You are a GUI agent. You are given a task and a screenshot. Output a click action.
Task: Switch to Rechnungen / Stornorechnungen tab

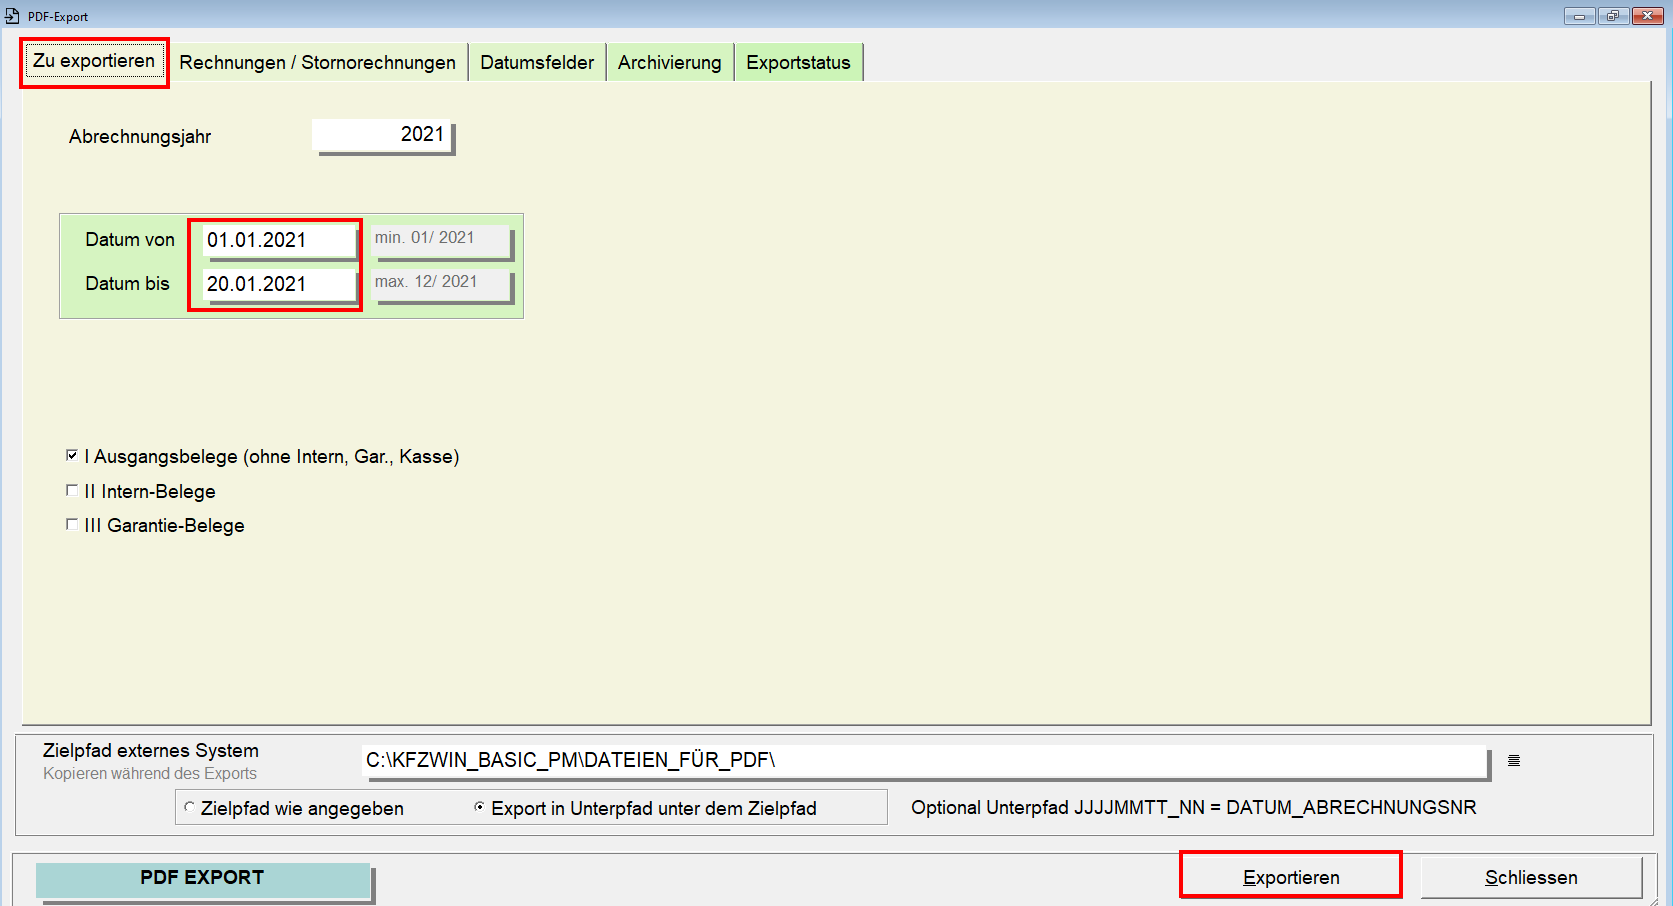(317, 63)
